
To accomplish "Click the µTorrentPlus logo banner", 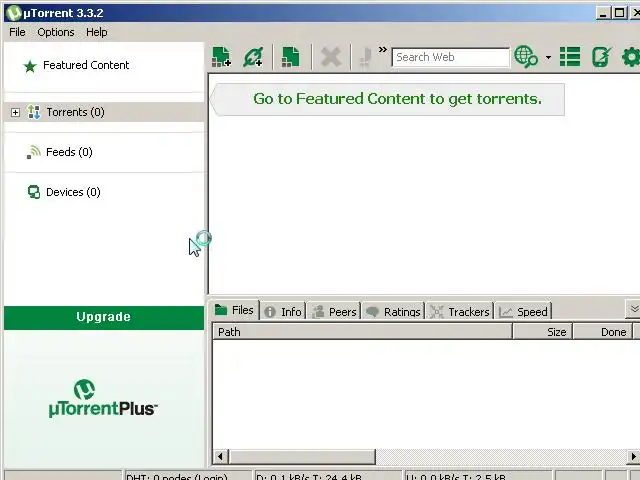I will tap(103, 398).
